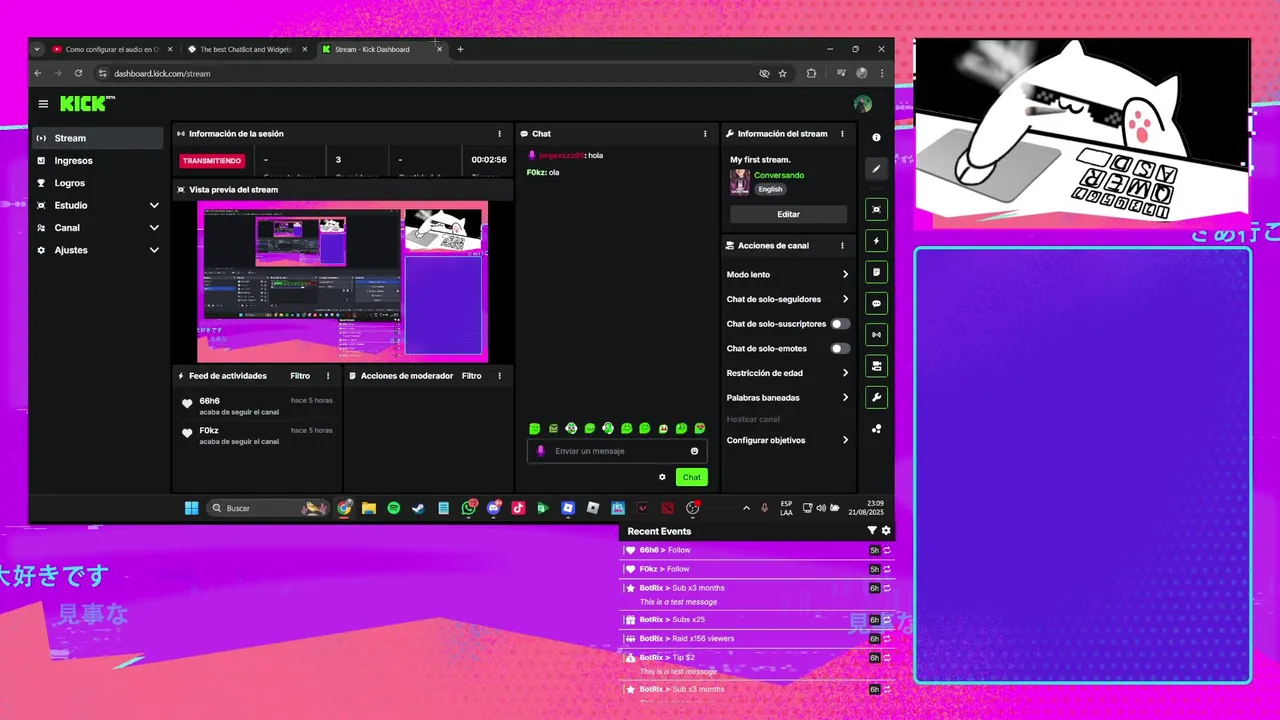
Task: Open a new browser tab
Action: [460, 49]
